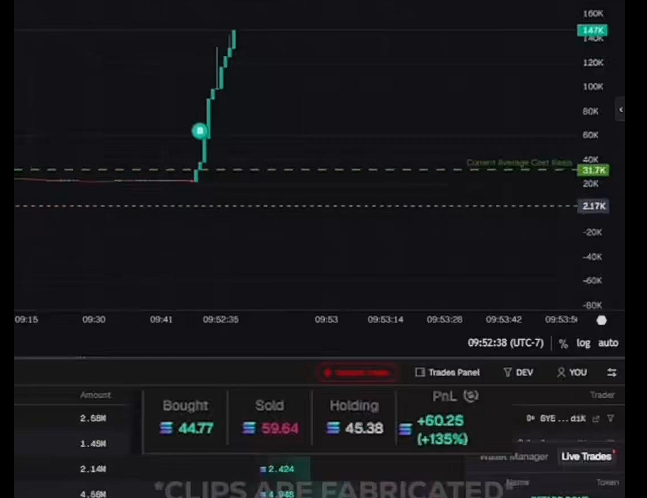Click the Amount column header
Viewport: 647px width, 498px height.
(x=95, y=395)
